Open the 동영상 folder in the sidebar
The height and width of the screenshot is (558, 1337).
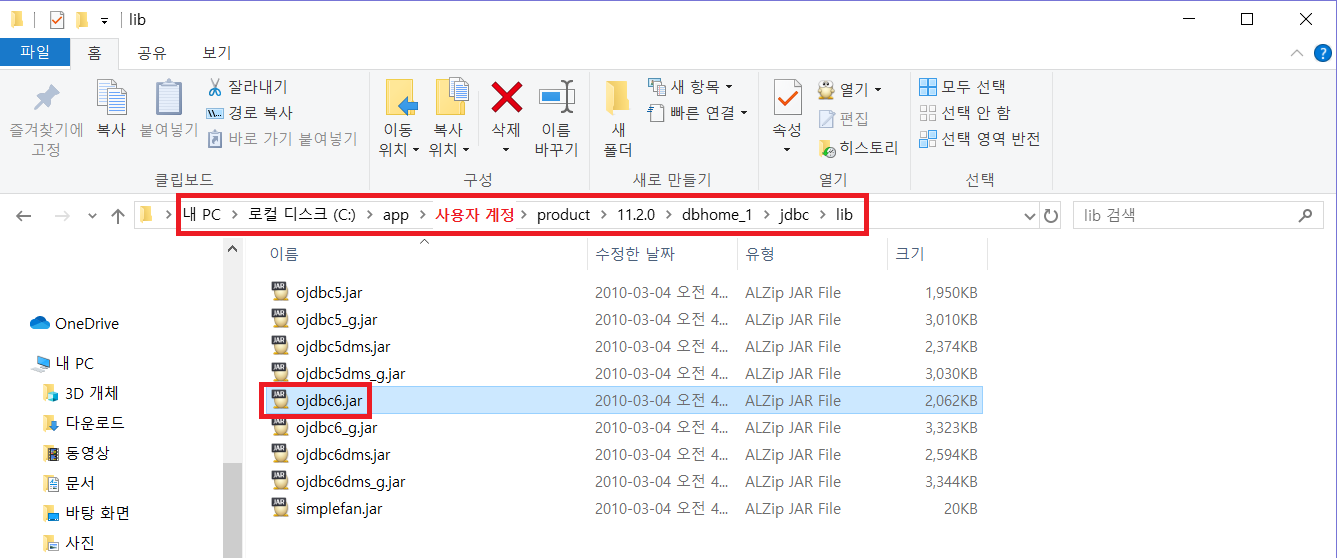pyautogui.click(x=76, y=453)
